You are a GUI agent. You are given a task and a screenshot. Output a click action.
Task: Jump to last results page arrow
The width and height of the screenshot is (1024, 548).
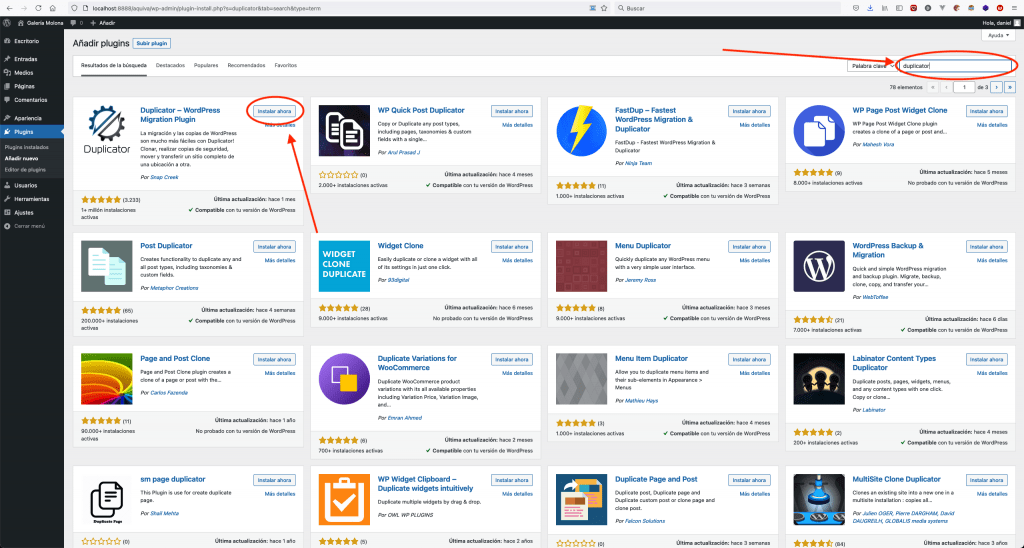[x=1010, y=86]
